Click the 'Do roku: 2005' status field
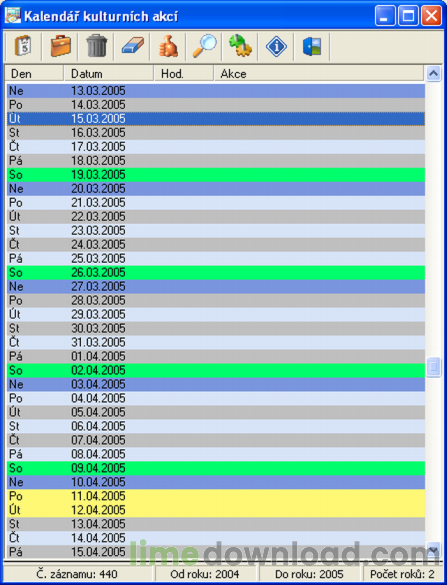This screenshot has width=447, height=585. click(x=309, y=574)
